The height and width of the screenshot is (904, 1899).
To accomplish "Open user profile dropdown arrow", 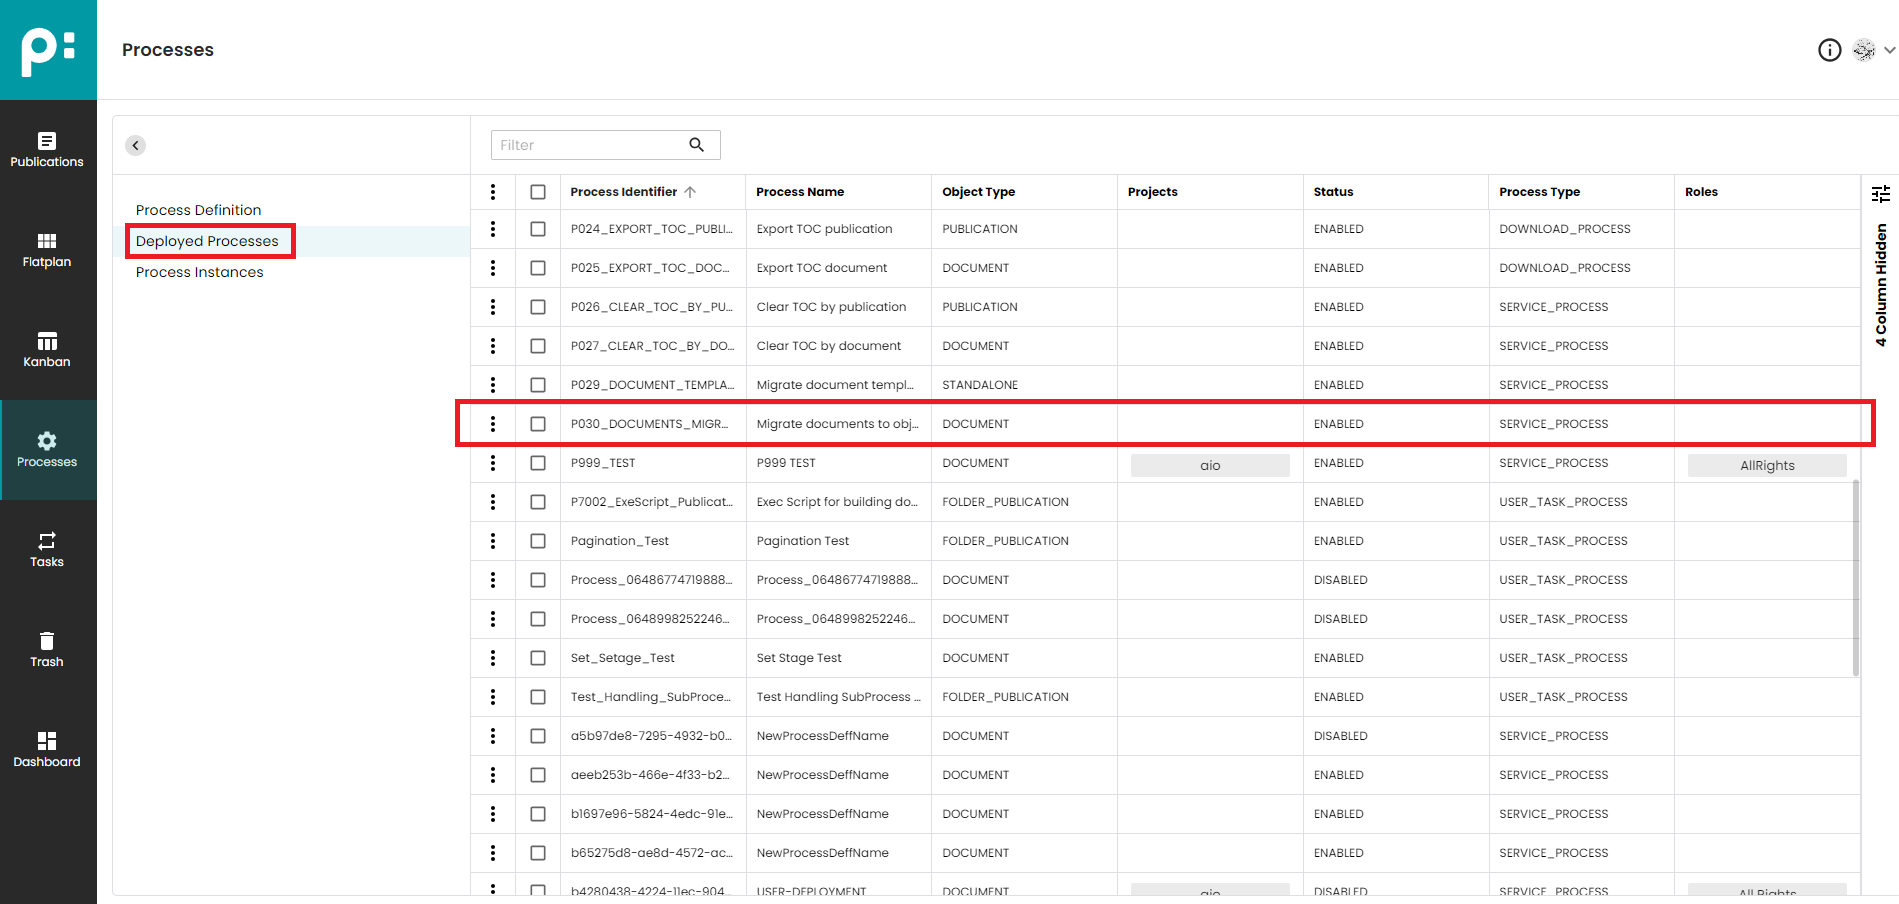I will [1889, 50].
